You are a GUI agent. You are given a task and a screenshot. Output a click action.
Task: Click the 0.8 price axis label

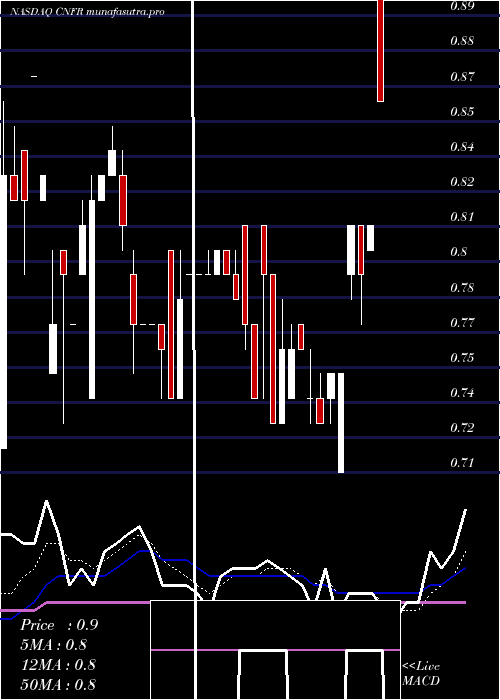458,252
